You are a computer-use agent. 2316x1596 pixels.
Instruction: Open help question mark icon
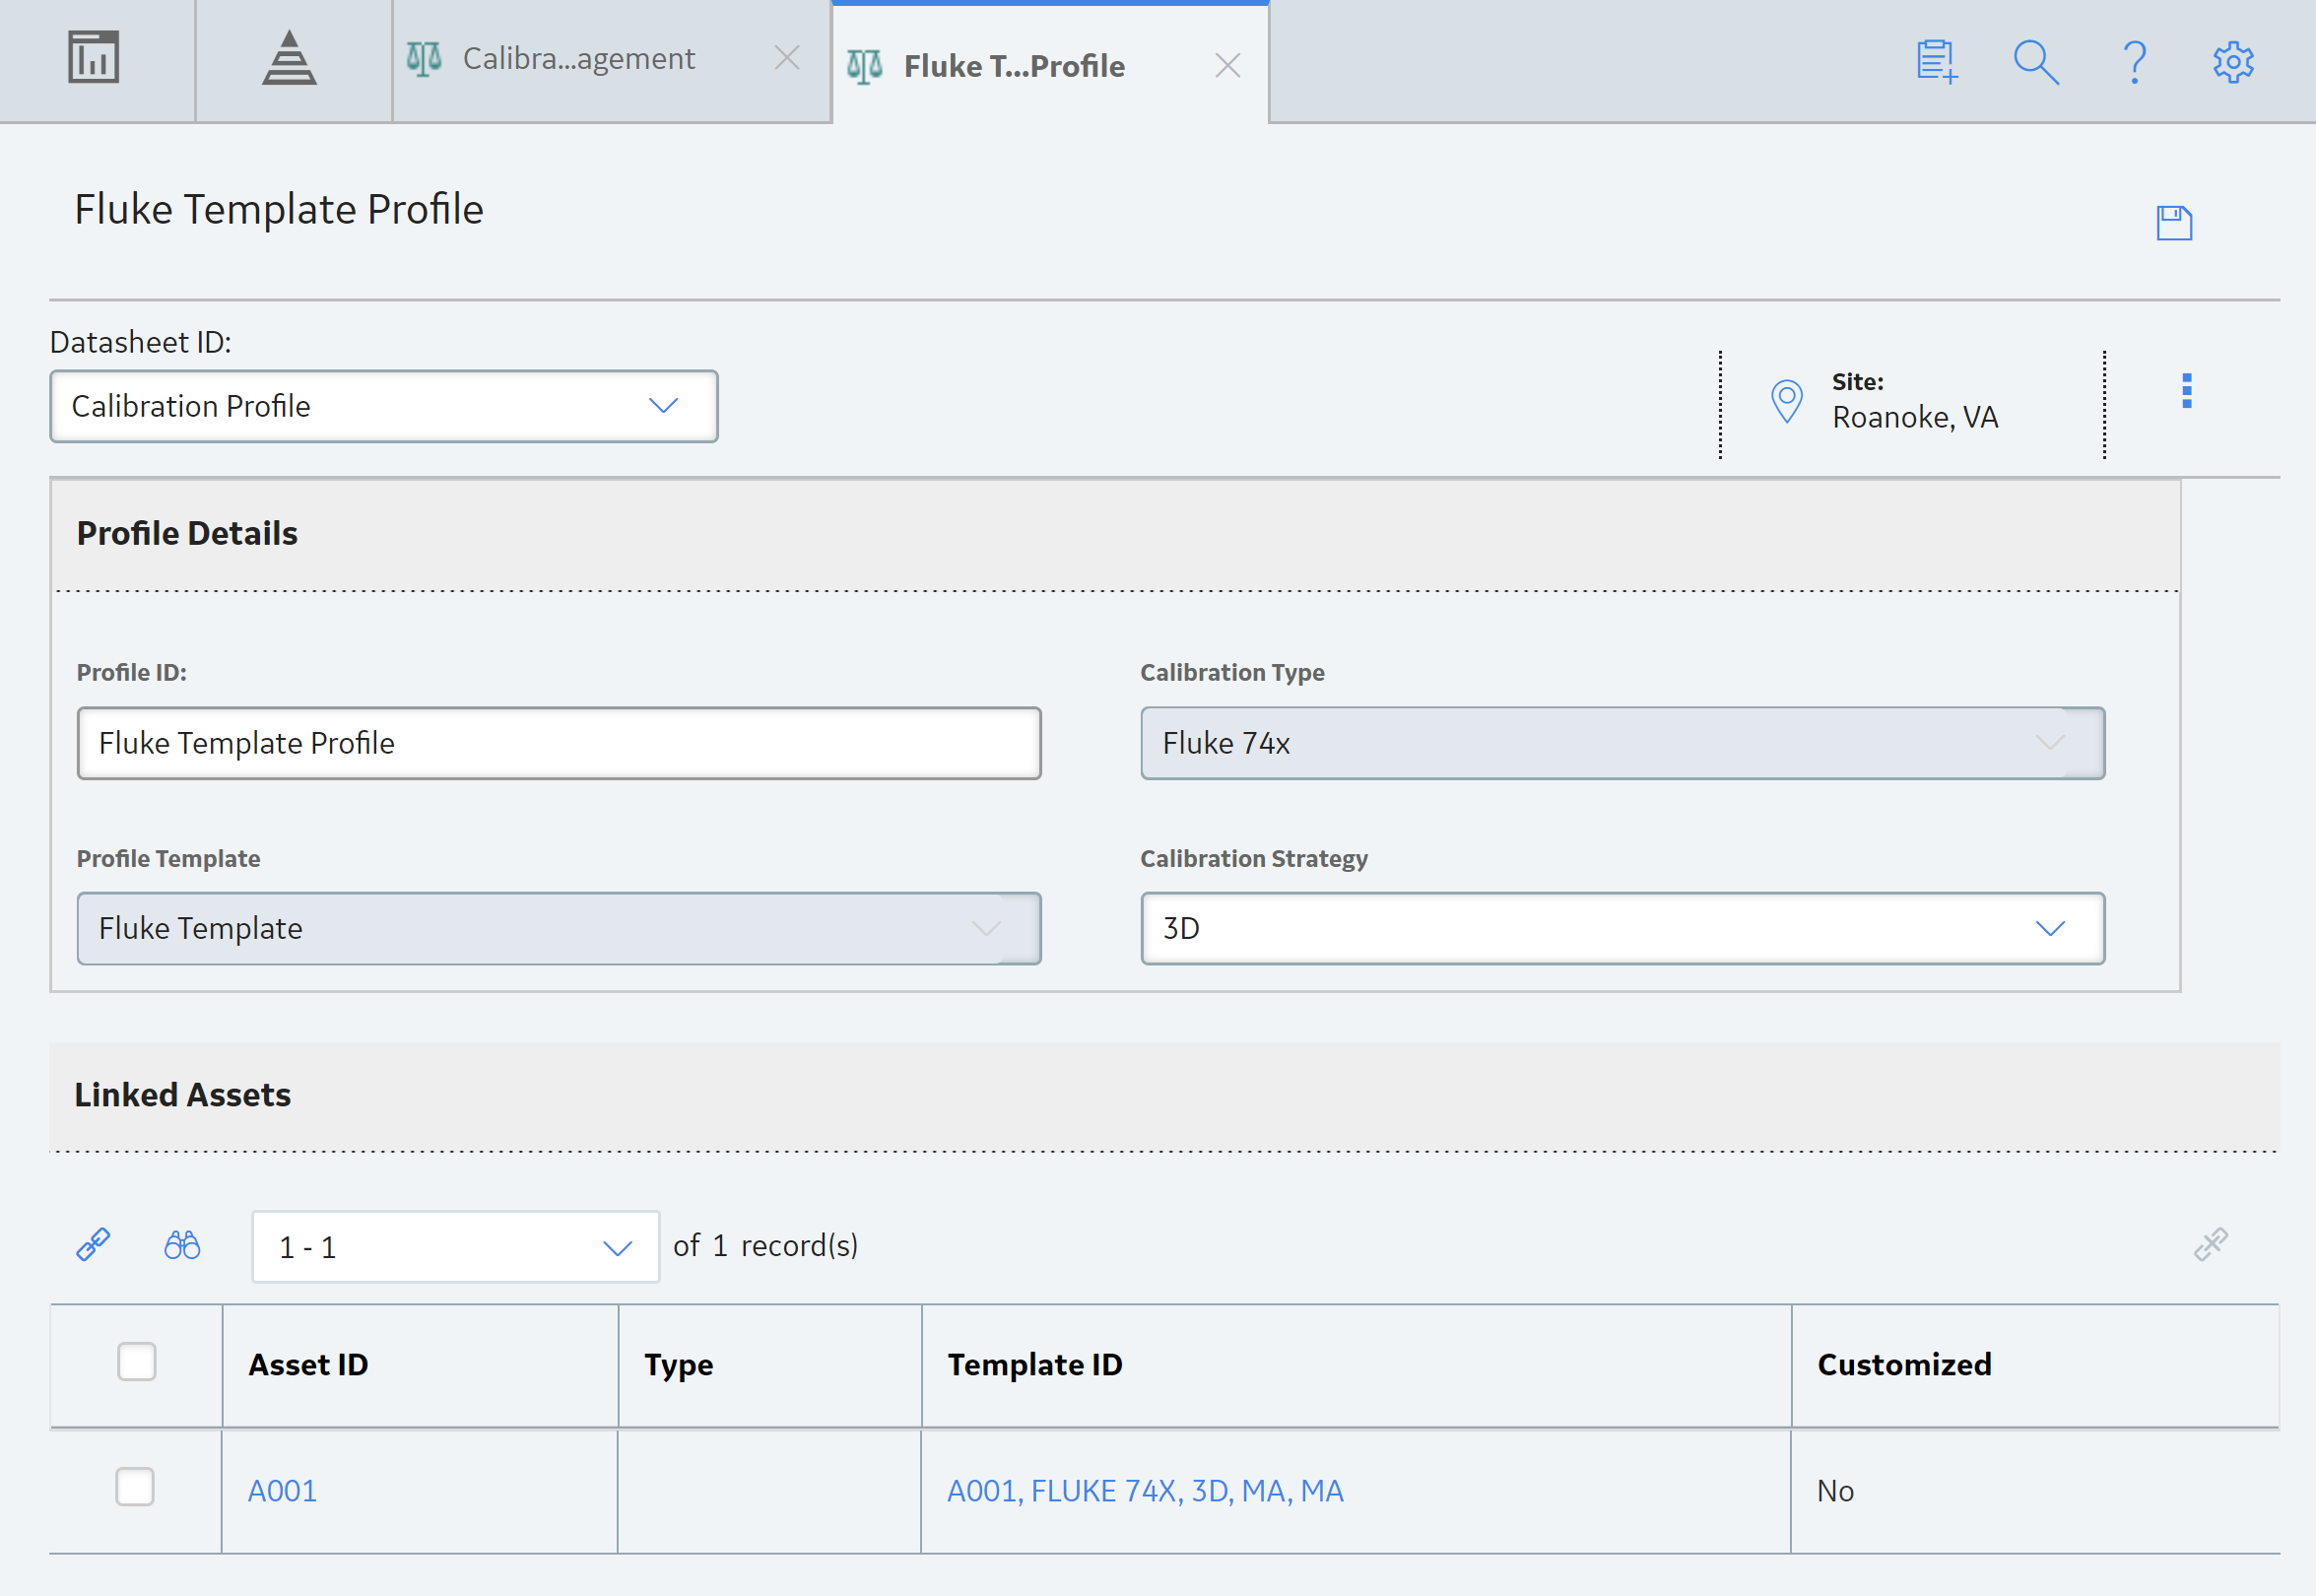[2135, 62]
